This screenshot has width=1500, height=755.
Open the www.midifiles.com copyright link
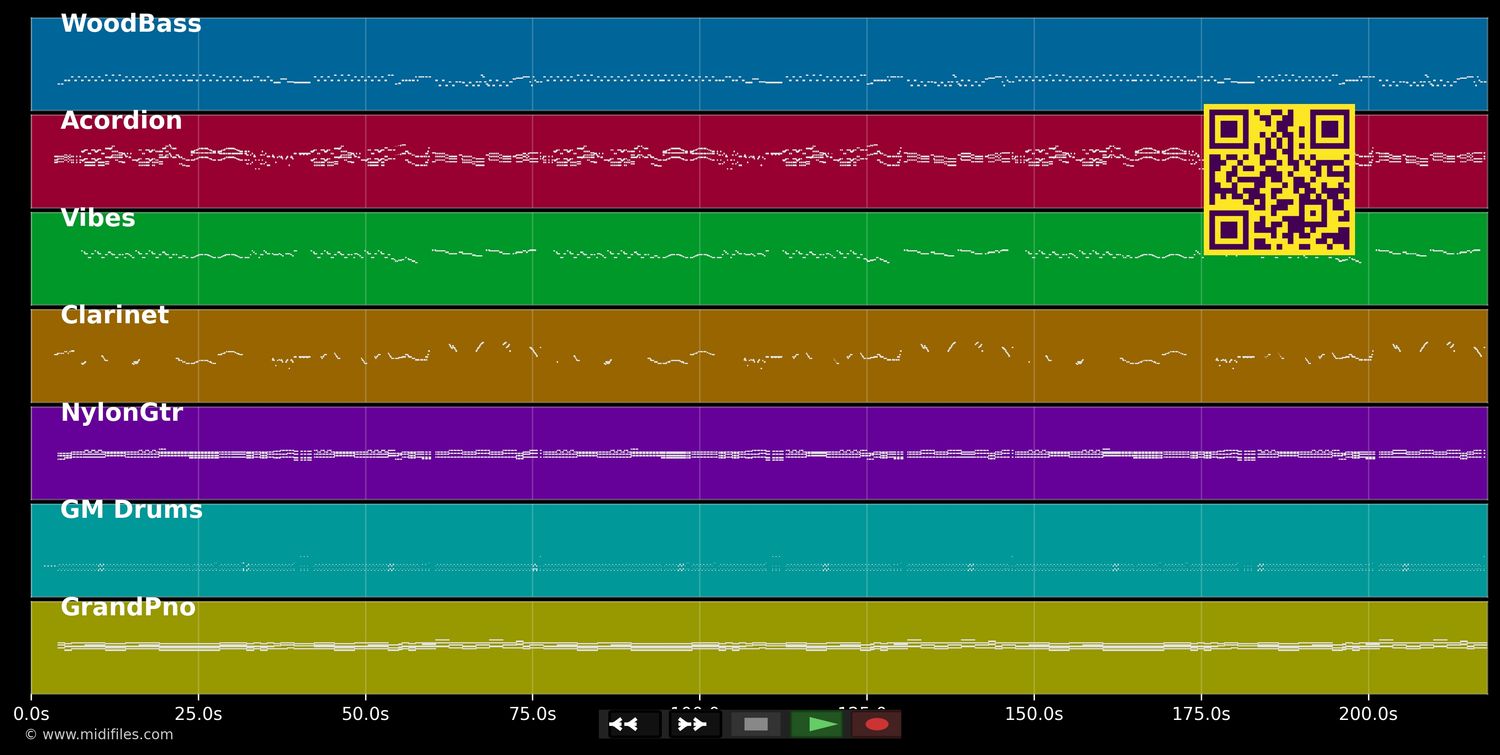(98, 735)
